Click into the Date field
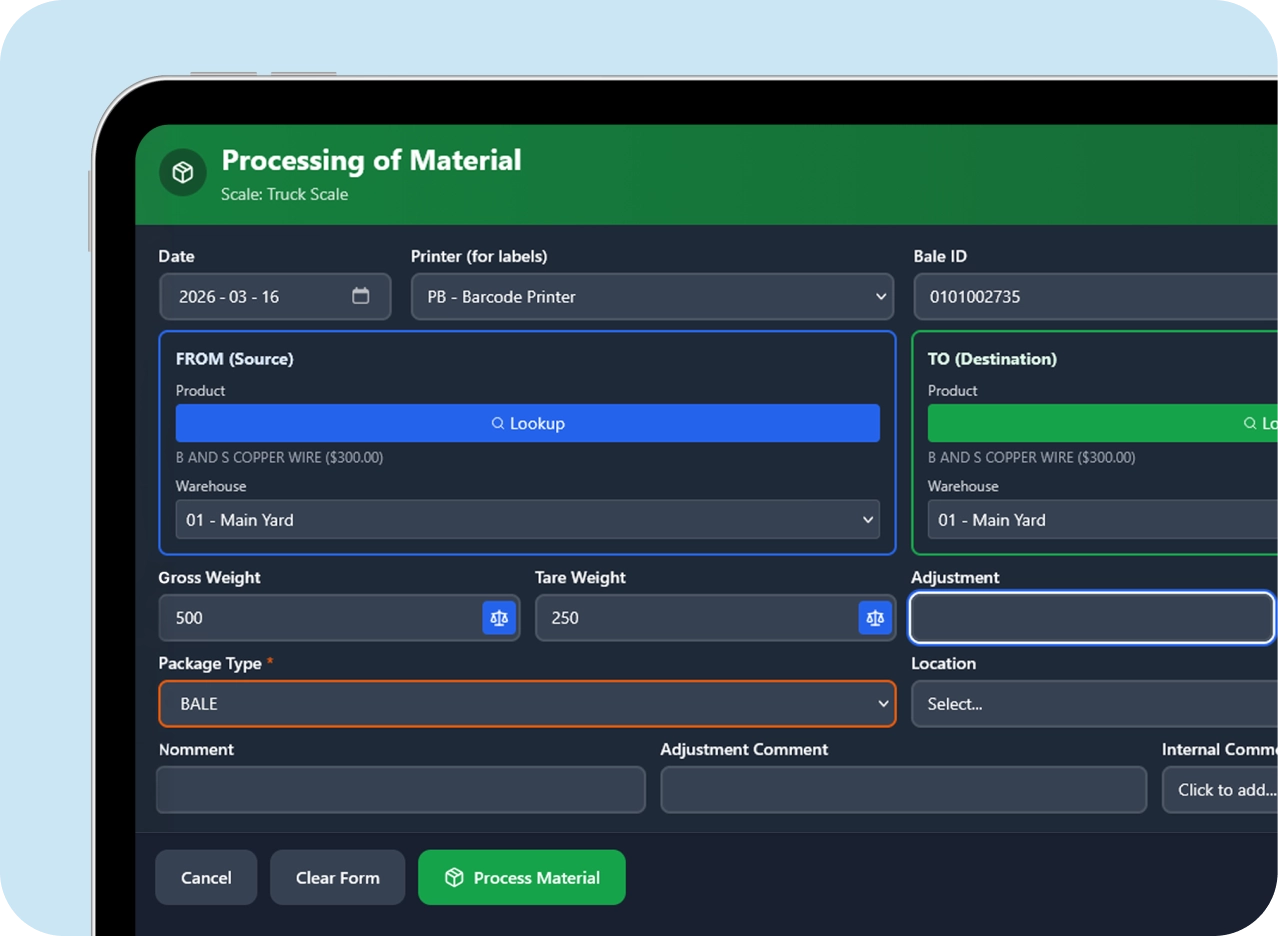The width and height of the screenshot is (1278, 936). pos(275,297)
